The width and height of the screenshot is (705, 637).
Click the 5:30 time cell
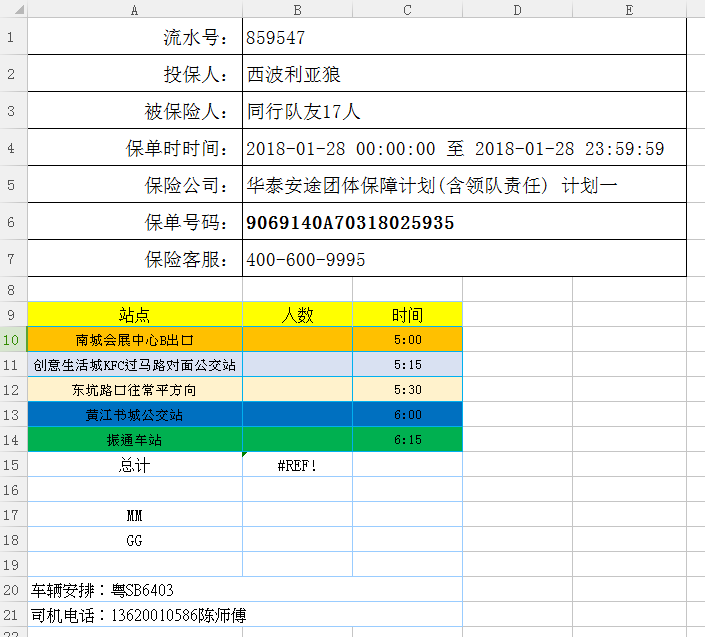[407, 389]
